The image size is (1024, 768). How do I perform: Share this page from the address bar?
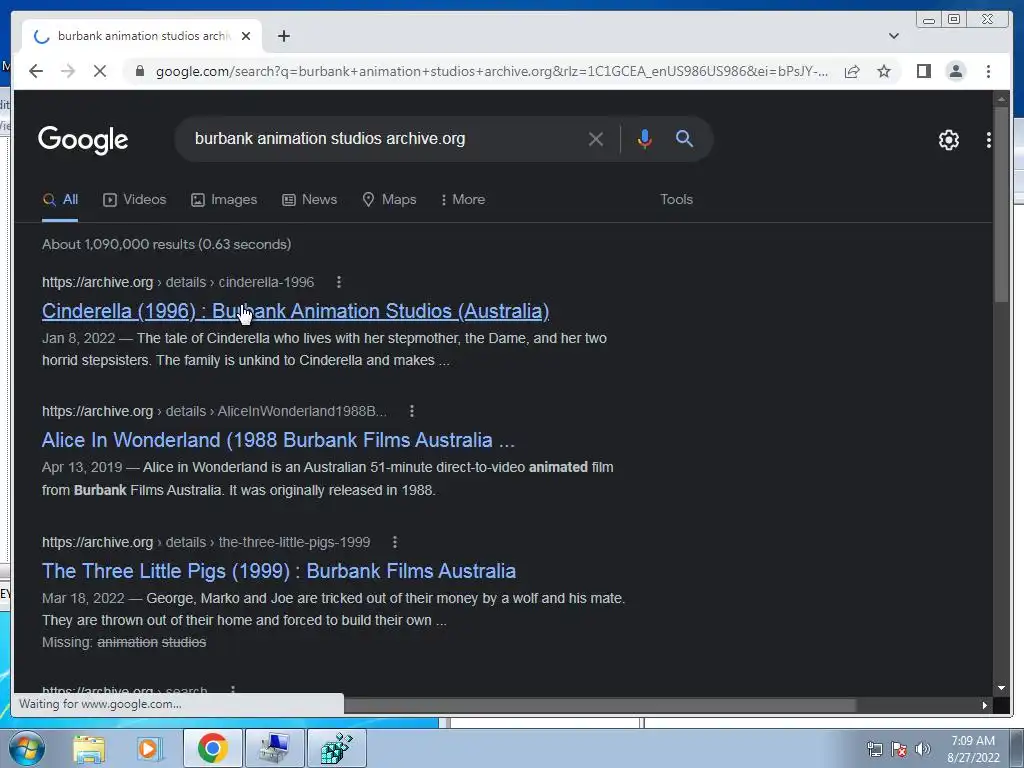pos(852,71)
